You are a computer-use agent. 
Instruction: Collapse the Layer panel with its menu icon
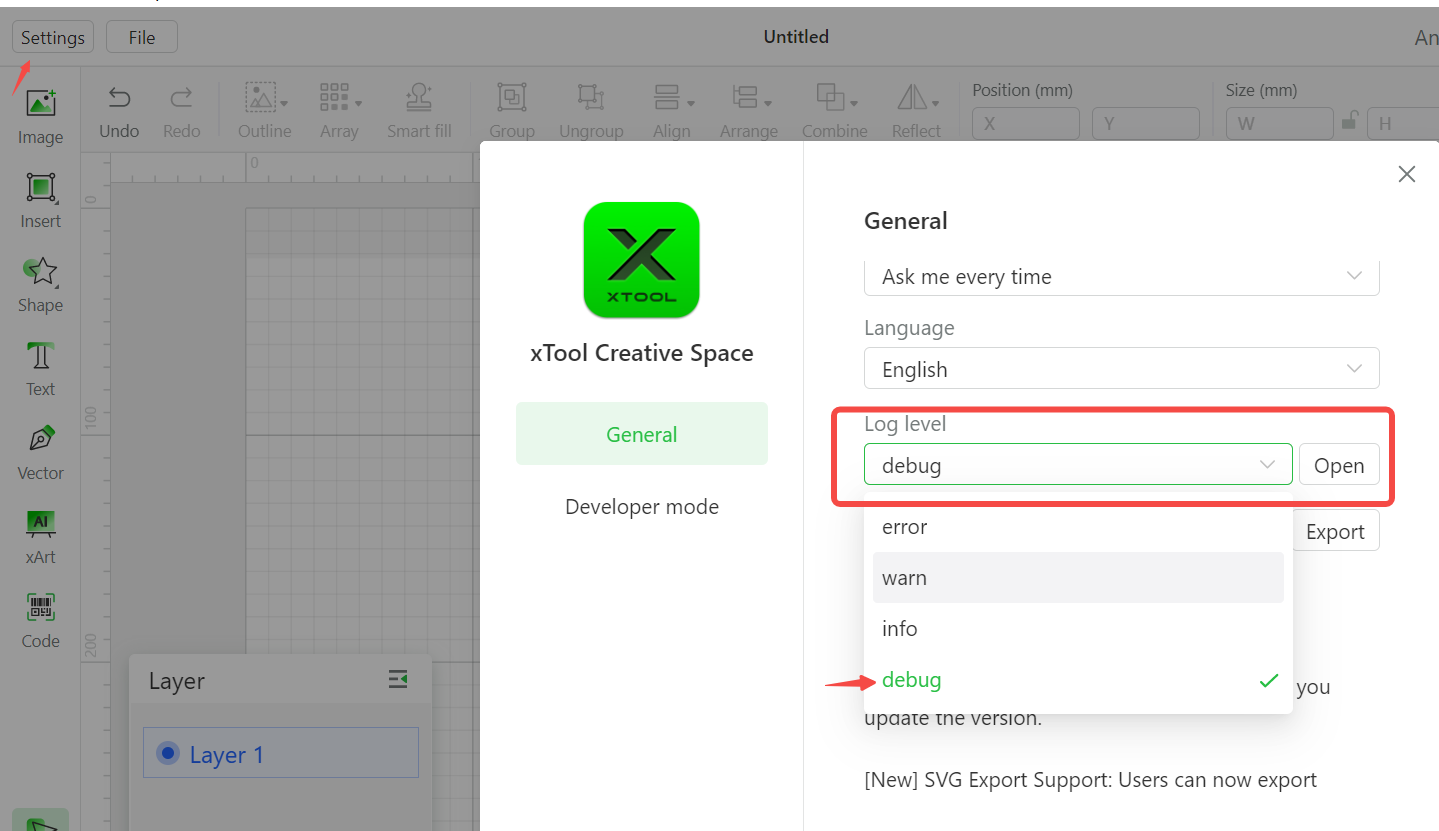[398, 680]
